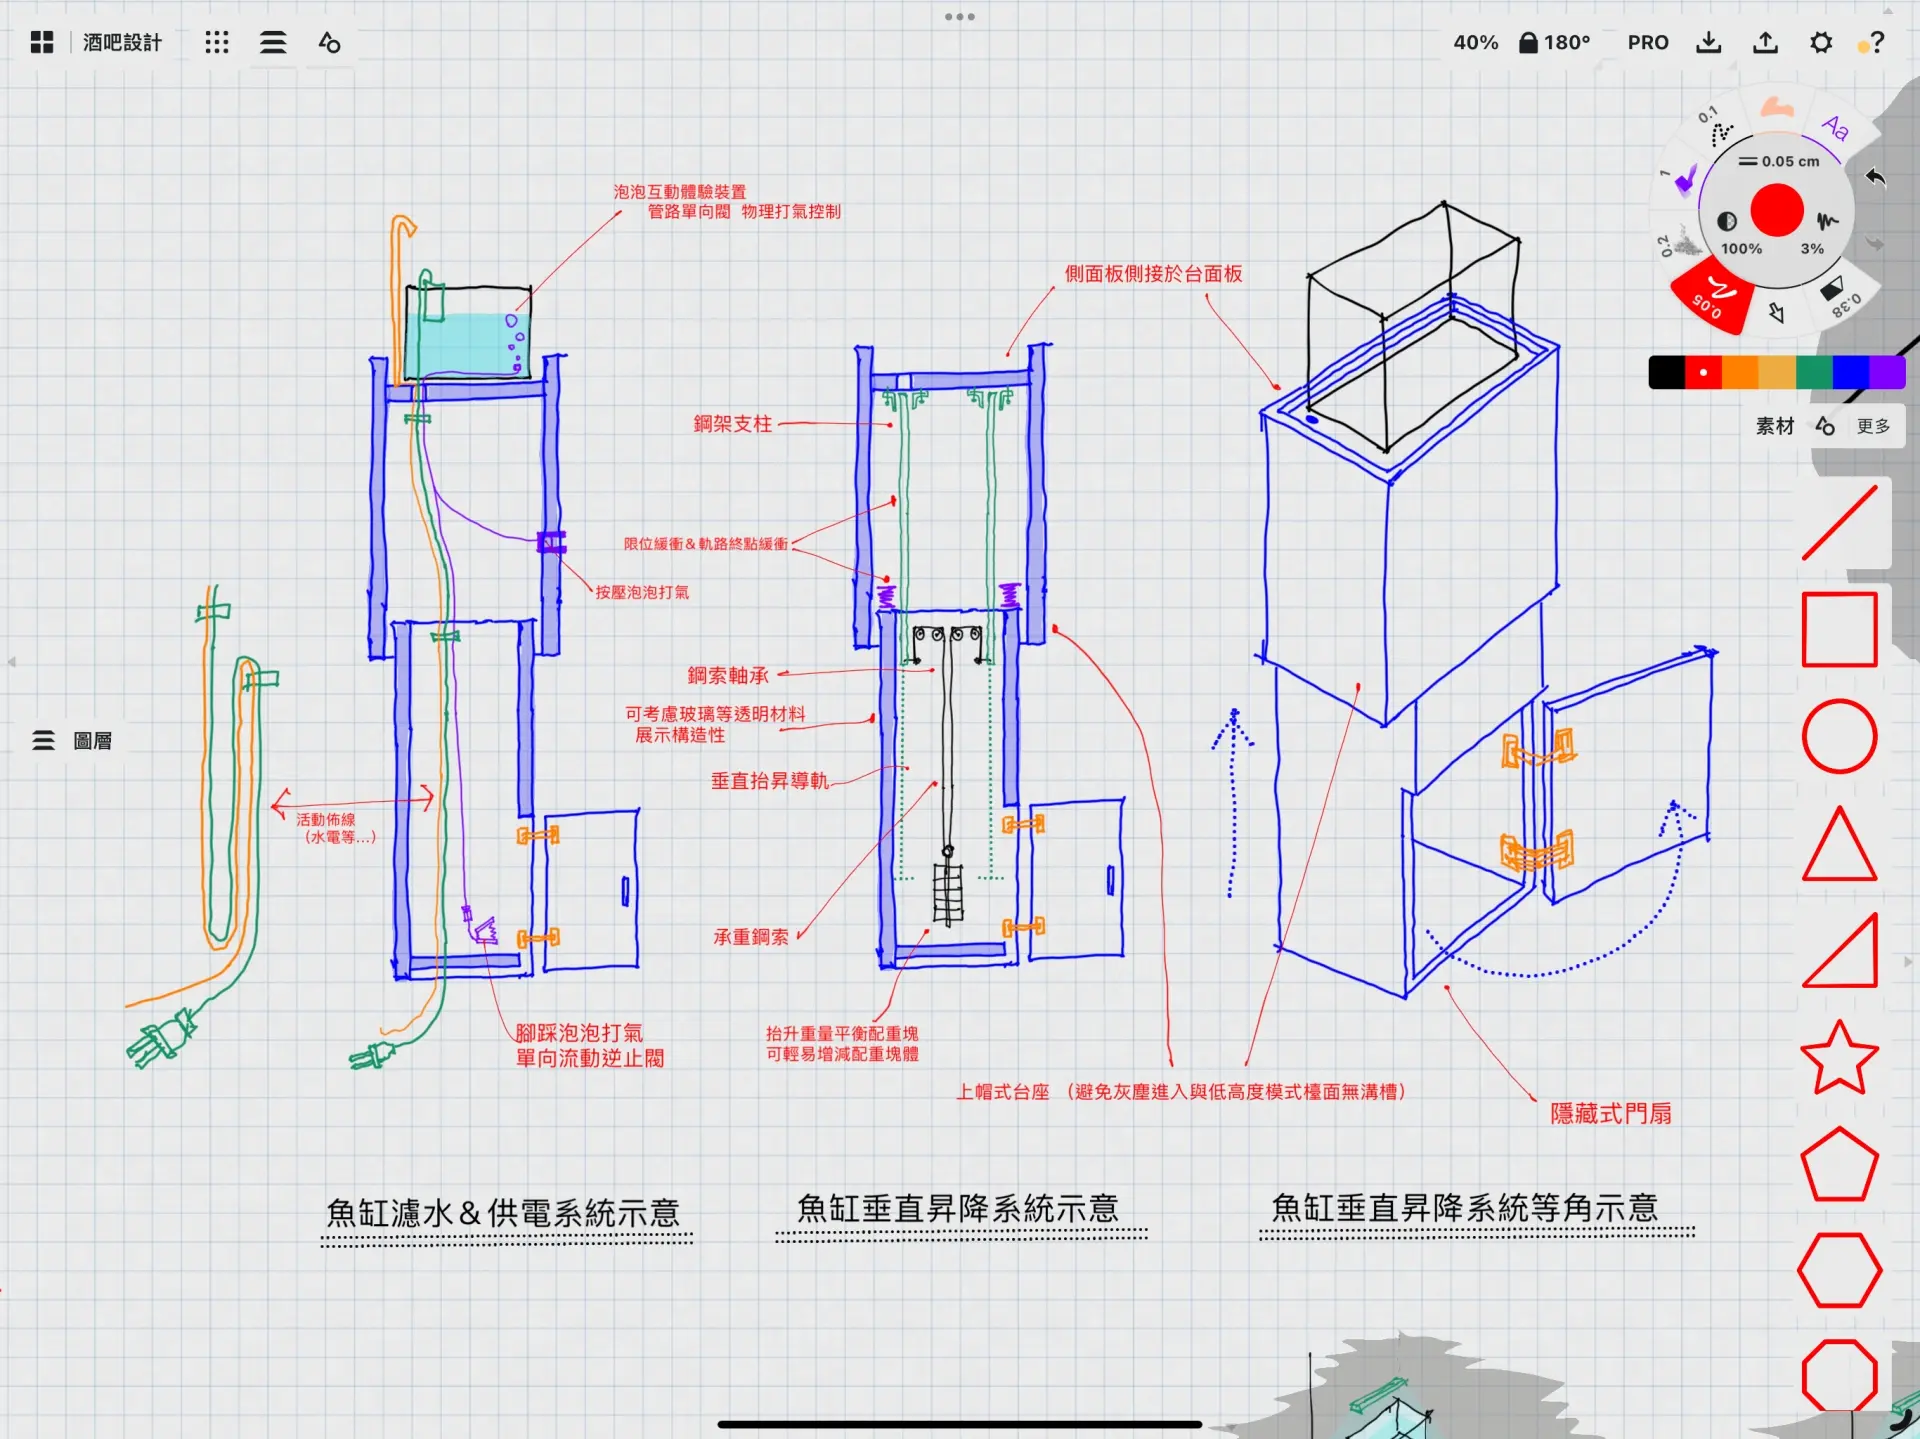Open the gallery grid view
This screenshot has height=1439, width=1920.
click(x=41, y=42)
